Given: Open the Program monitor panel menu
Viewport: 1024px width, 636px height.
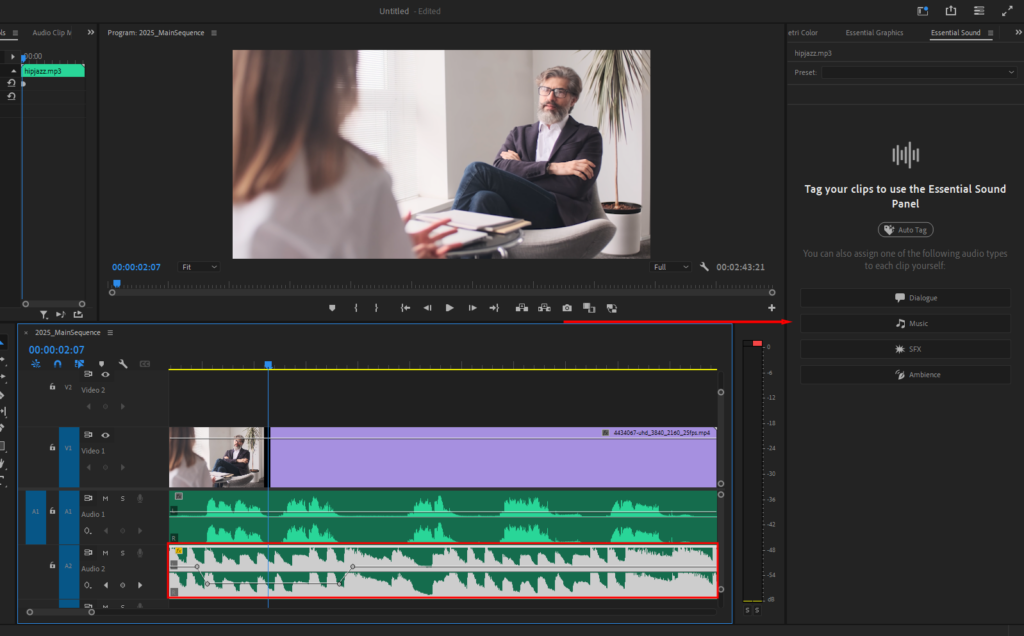Looking at the screenshot, I should coord(214,33).
